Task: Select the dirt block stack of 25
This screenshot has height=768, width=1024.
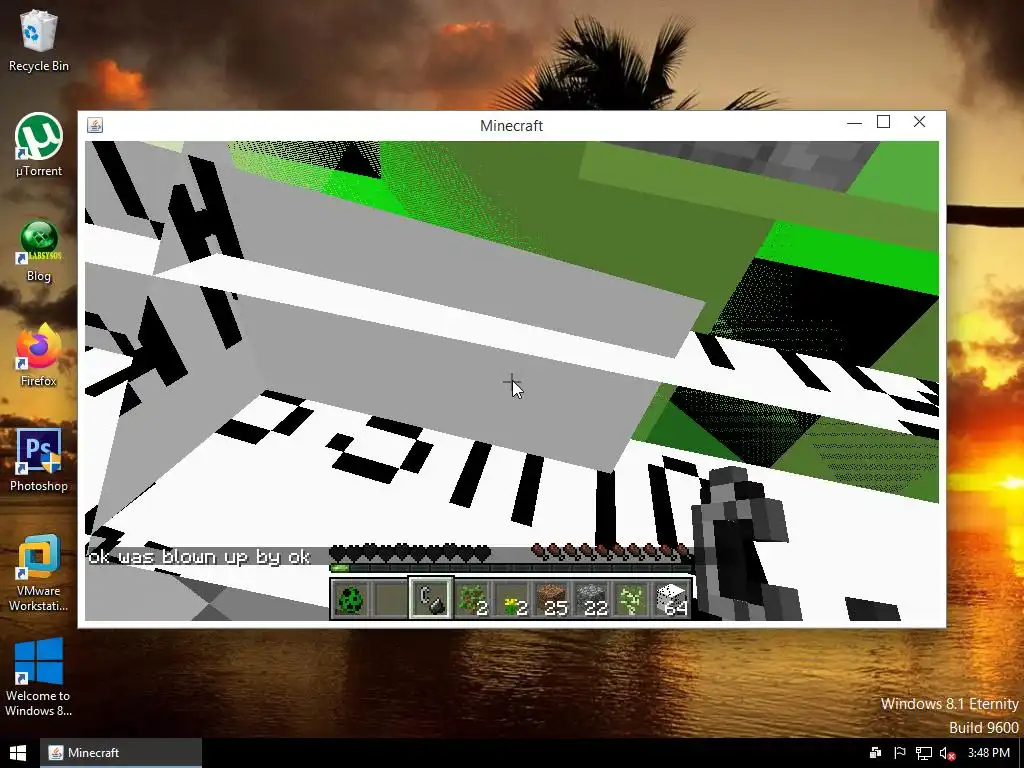Action: [552, 599]
